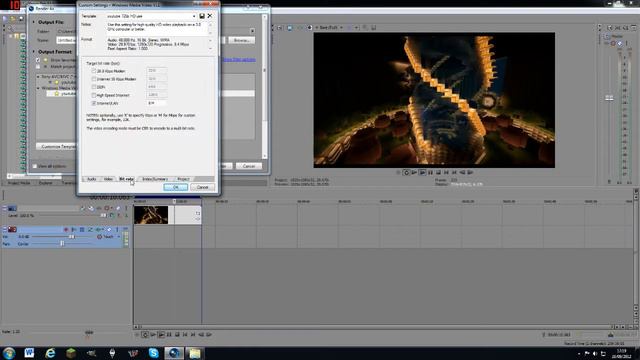The width and height of the screenshot is (640, 360).
Task: Switch to Project Media tab
Action: click(19, 183)
